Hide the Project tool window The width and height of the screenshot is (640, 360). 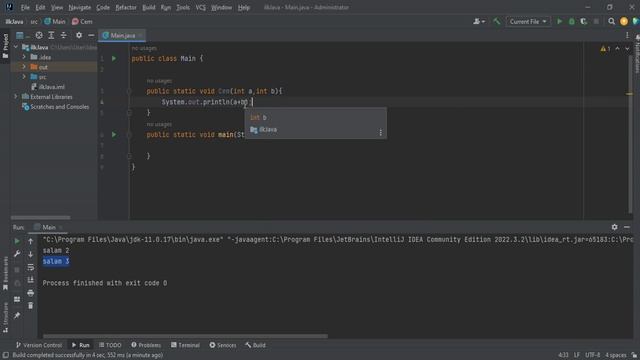click(91, 36)
